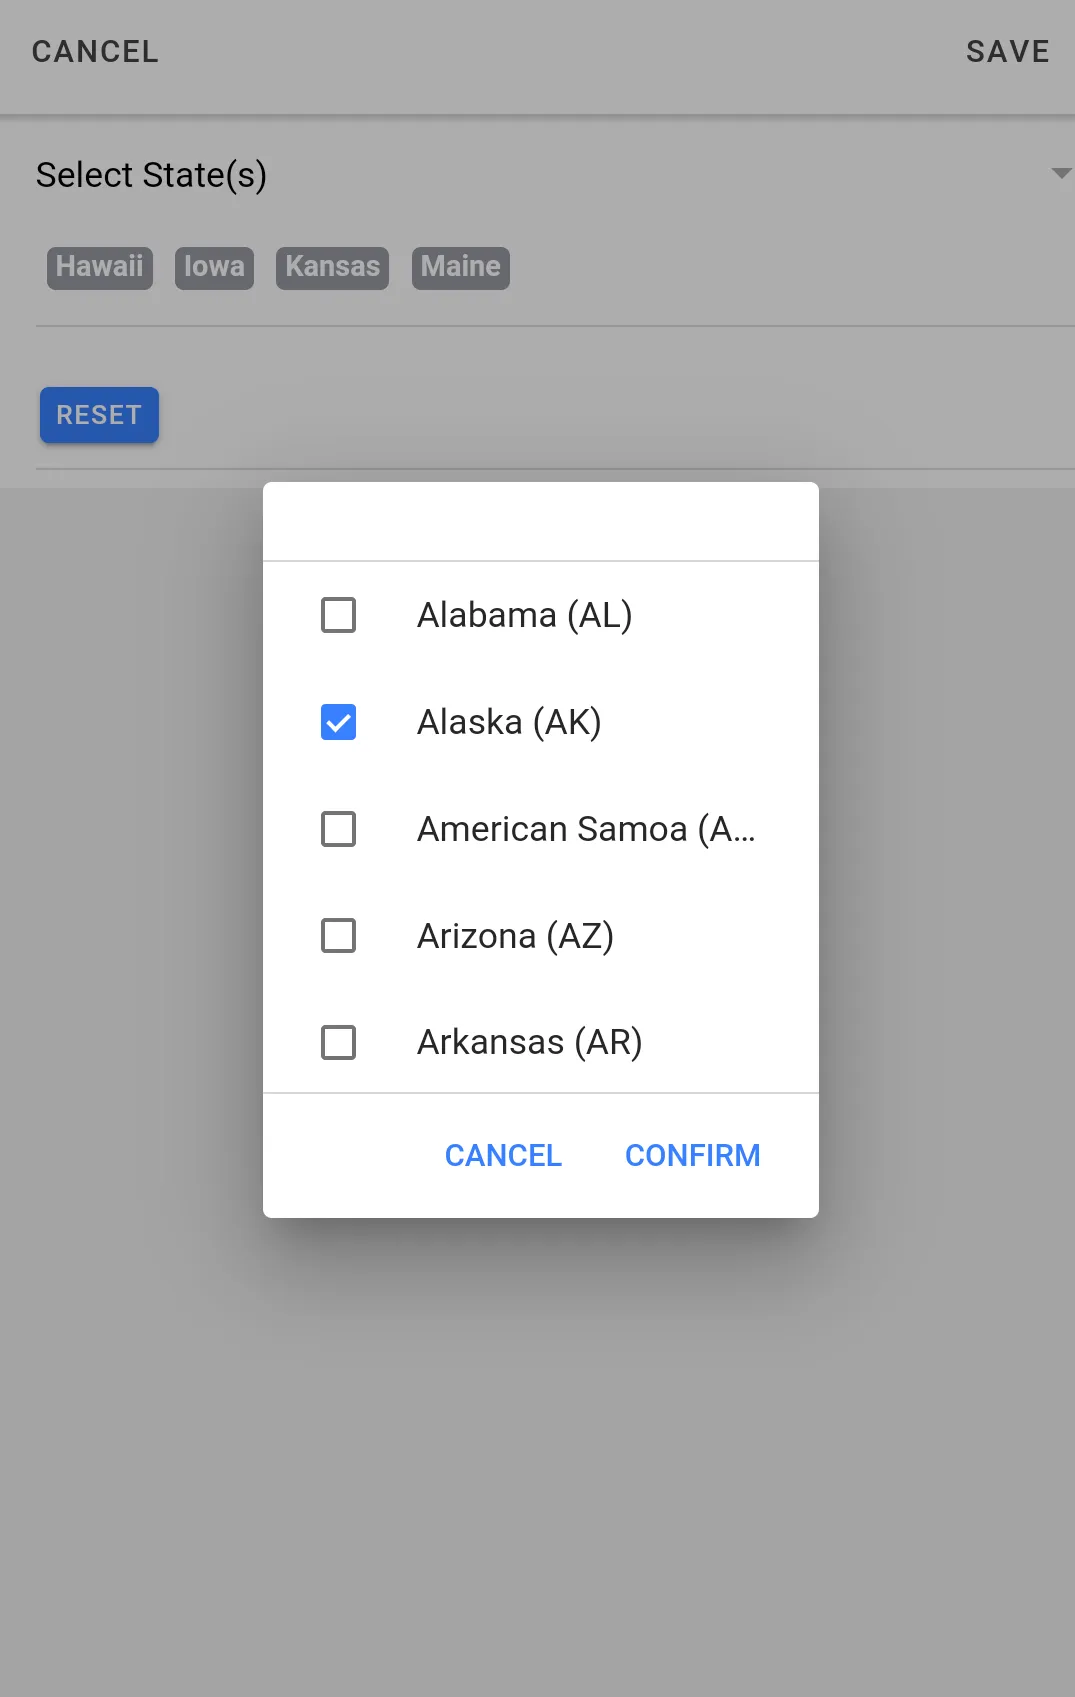Click the Kansas chip
Screen dimensions: 1075x1697
pos(332,268)
